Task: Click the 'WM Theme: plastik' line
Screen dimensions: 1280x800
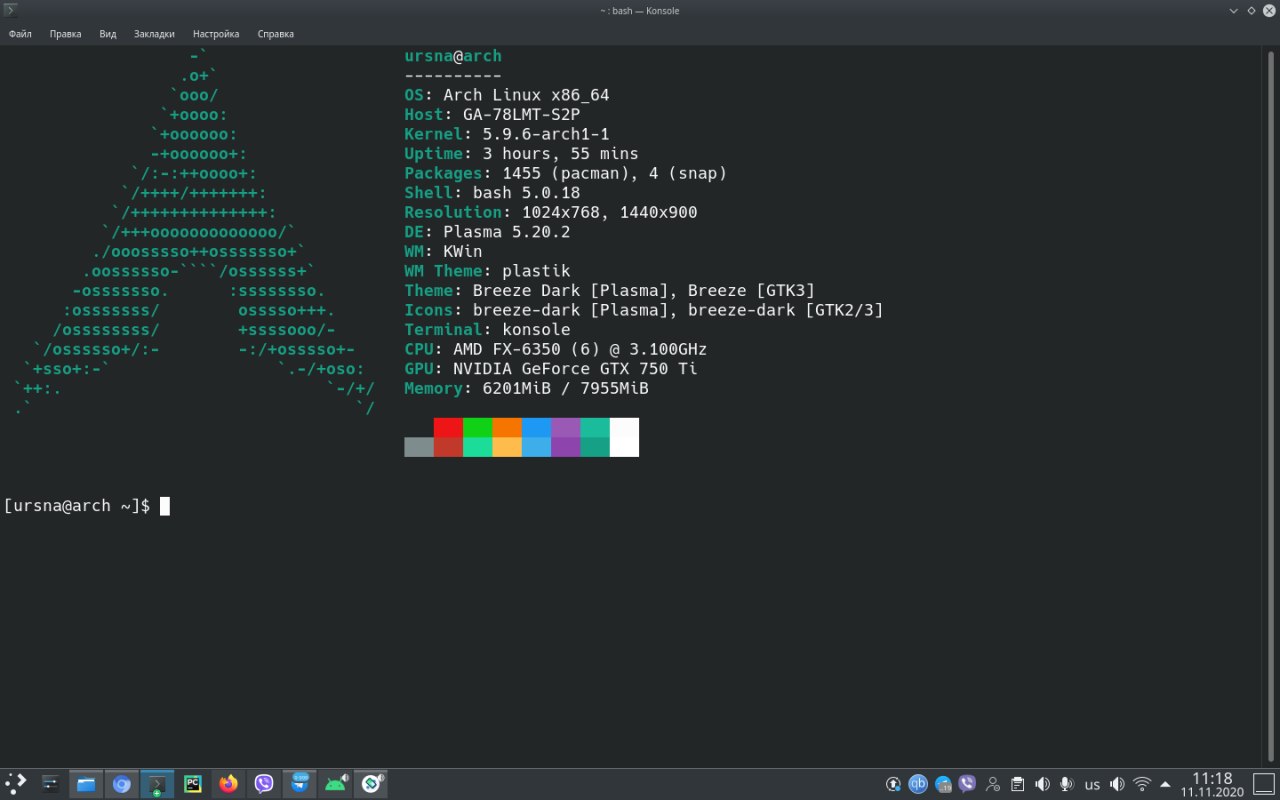Action: 487,271
